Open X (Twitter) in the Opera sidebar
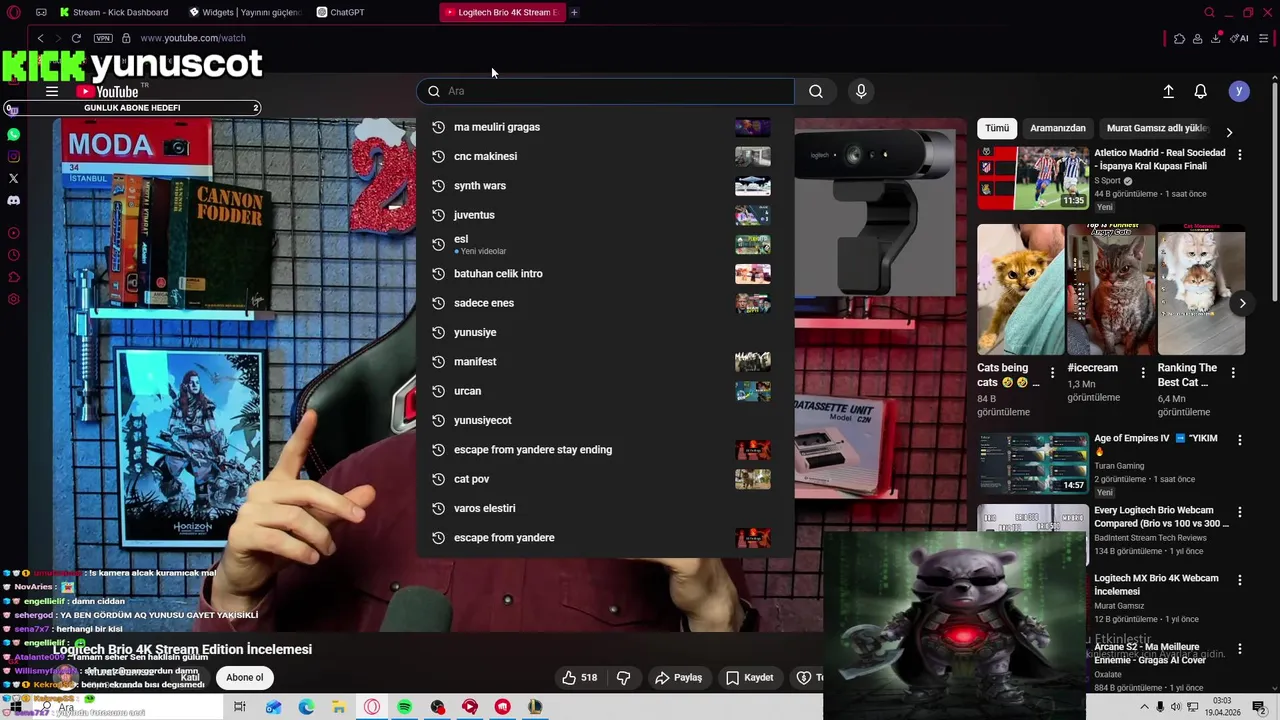Screen dimensions: 1280x720 (13, 178)
